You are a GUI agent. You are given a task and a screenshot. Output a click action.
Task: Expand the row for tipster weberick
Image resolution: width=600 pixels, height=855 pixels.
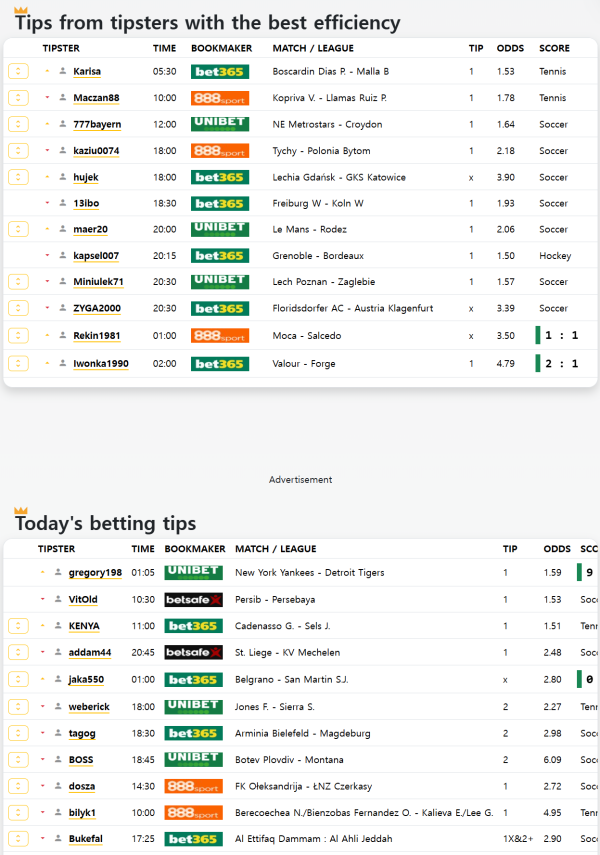click(18, 707)
